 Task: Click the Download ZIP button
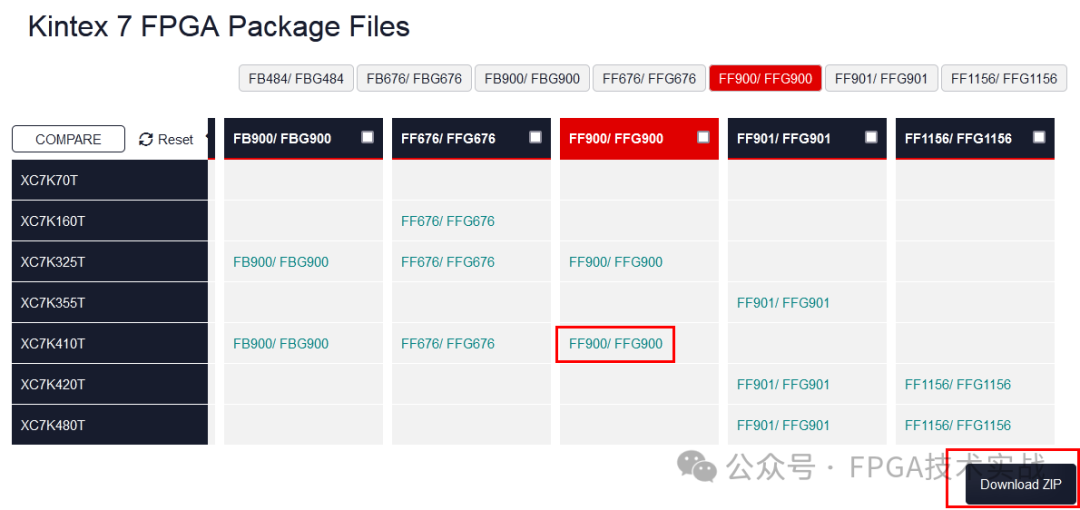(1020, 484)
